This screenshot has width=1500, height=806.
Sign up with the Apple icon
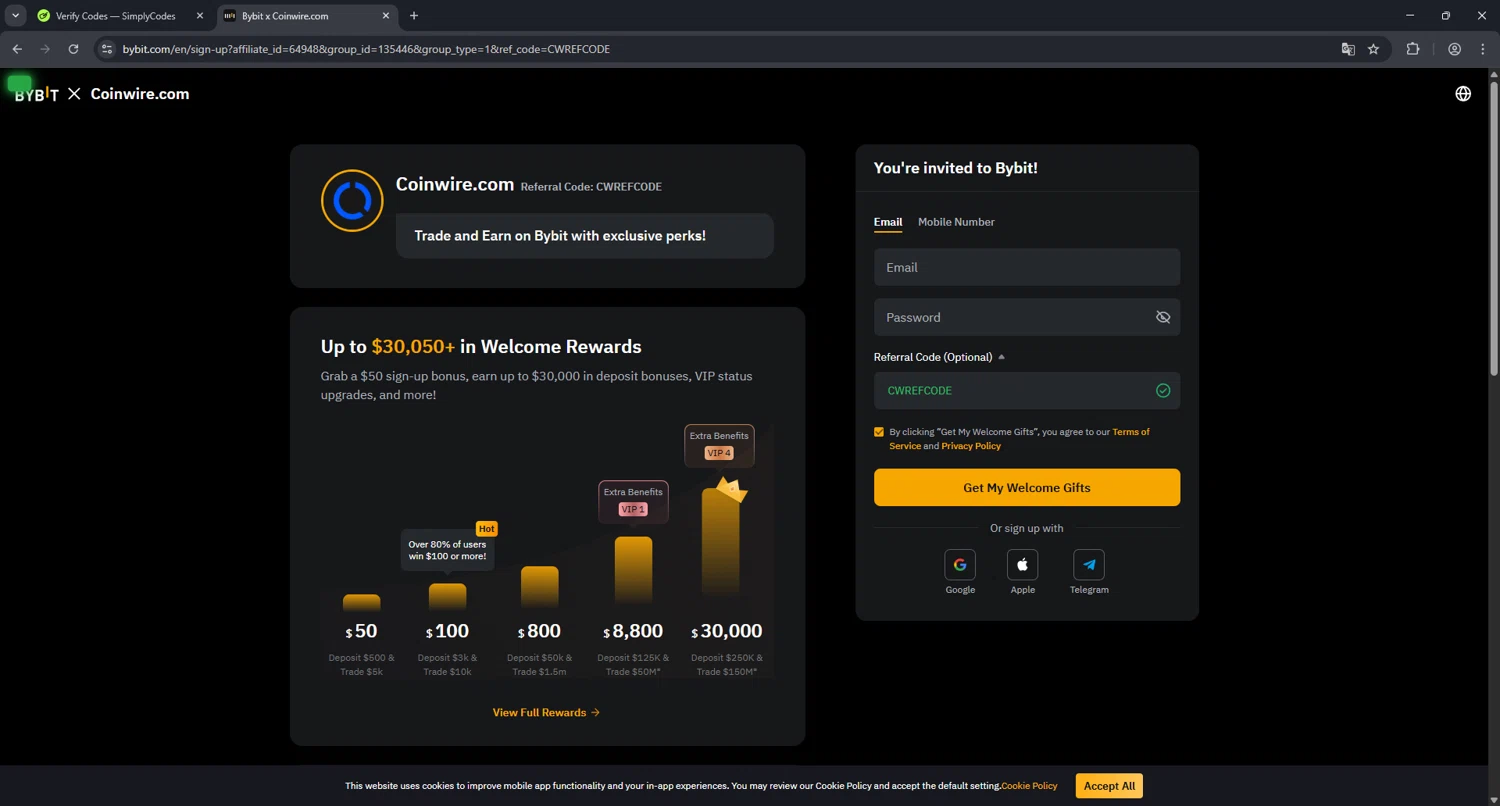(x=1023, y=565)
